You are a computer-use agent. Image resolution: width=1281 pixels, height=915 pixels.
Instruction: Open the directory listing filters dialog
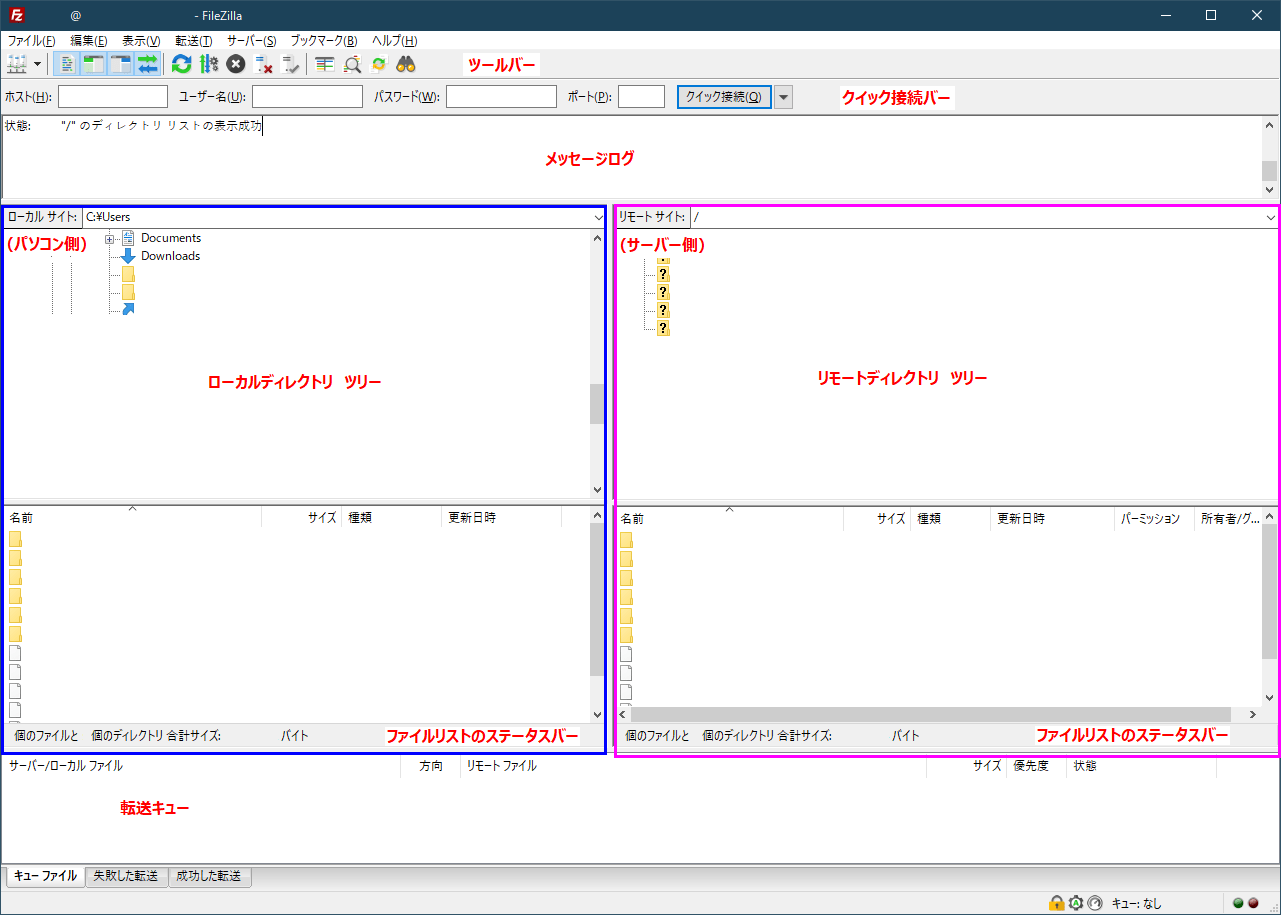tap(324, 64)
